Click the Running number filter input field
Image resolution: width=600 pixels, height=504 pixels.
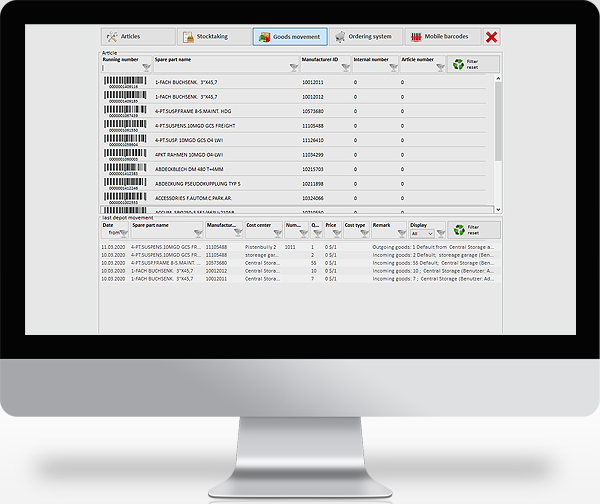(x=120, y=68)
